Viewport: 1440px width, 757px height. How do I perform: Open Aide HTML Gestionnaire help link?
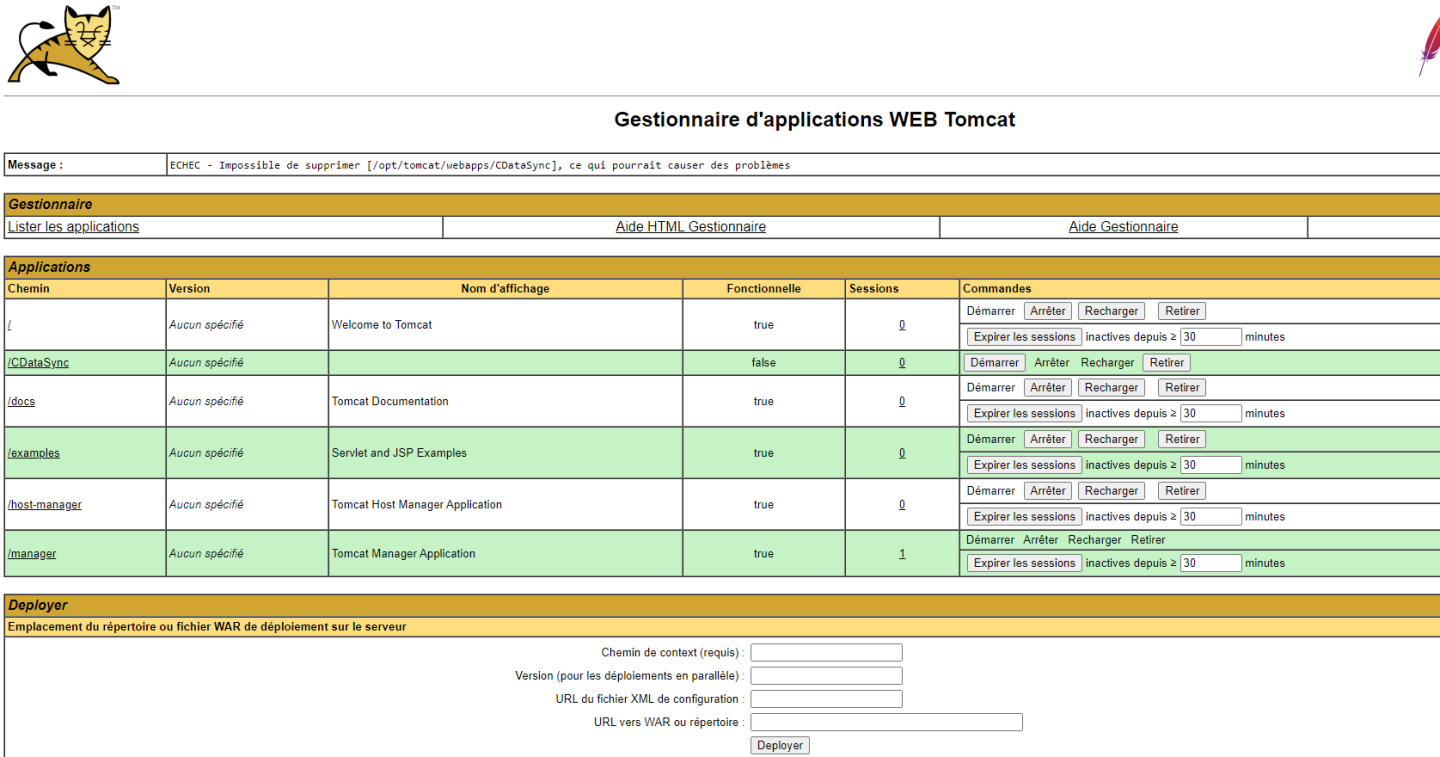pyautogui.click(x=691, y=227)
